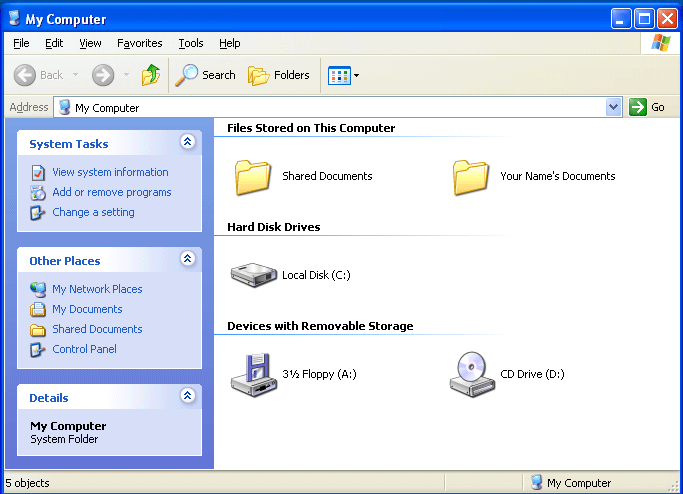Click the Control Panel sidebar icon
This screenshot has width=683, height=494.
(x=37, y=349)
